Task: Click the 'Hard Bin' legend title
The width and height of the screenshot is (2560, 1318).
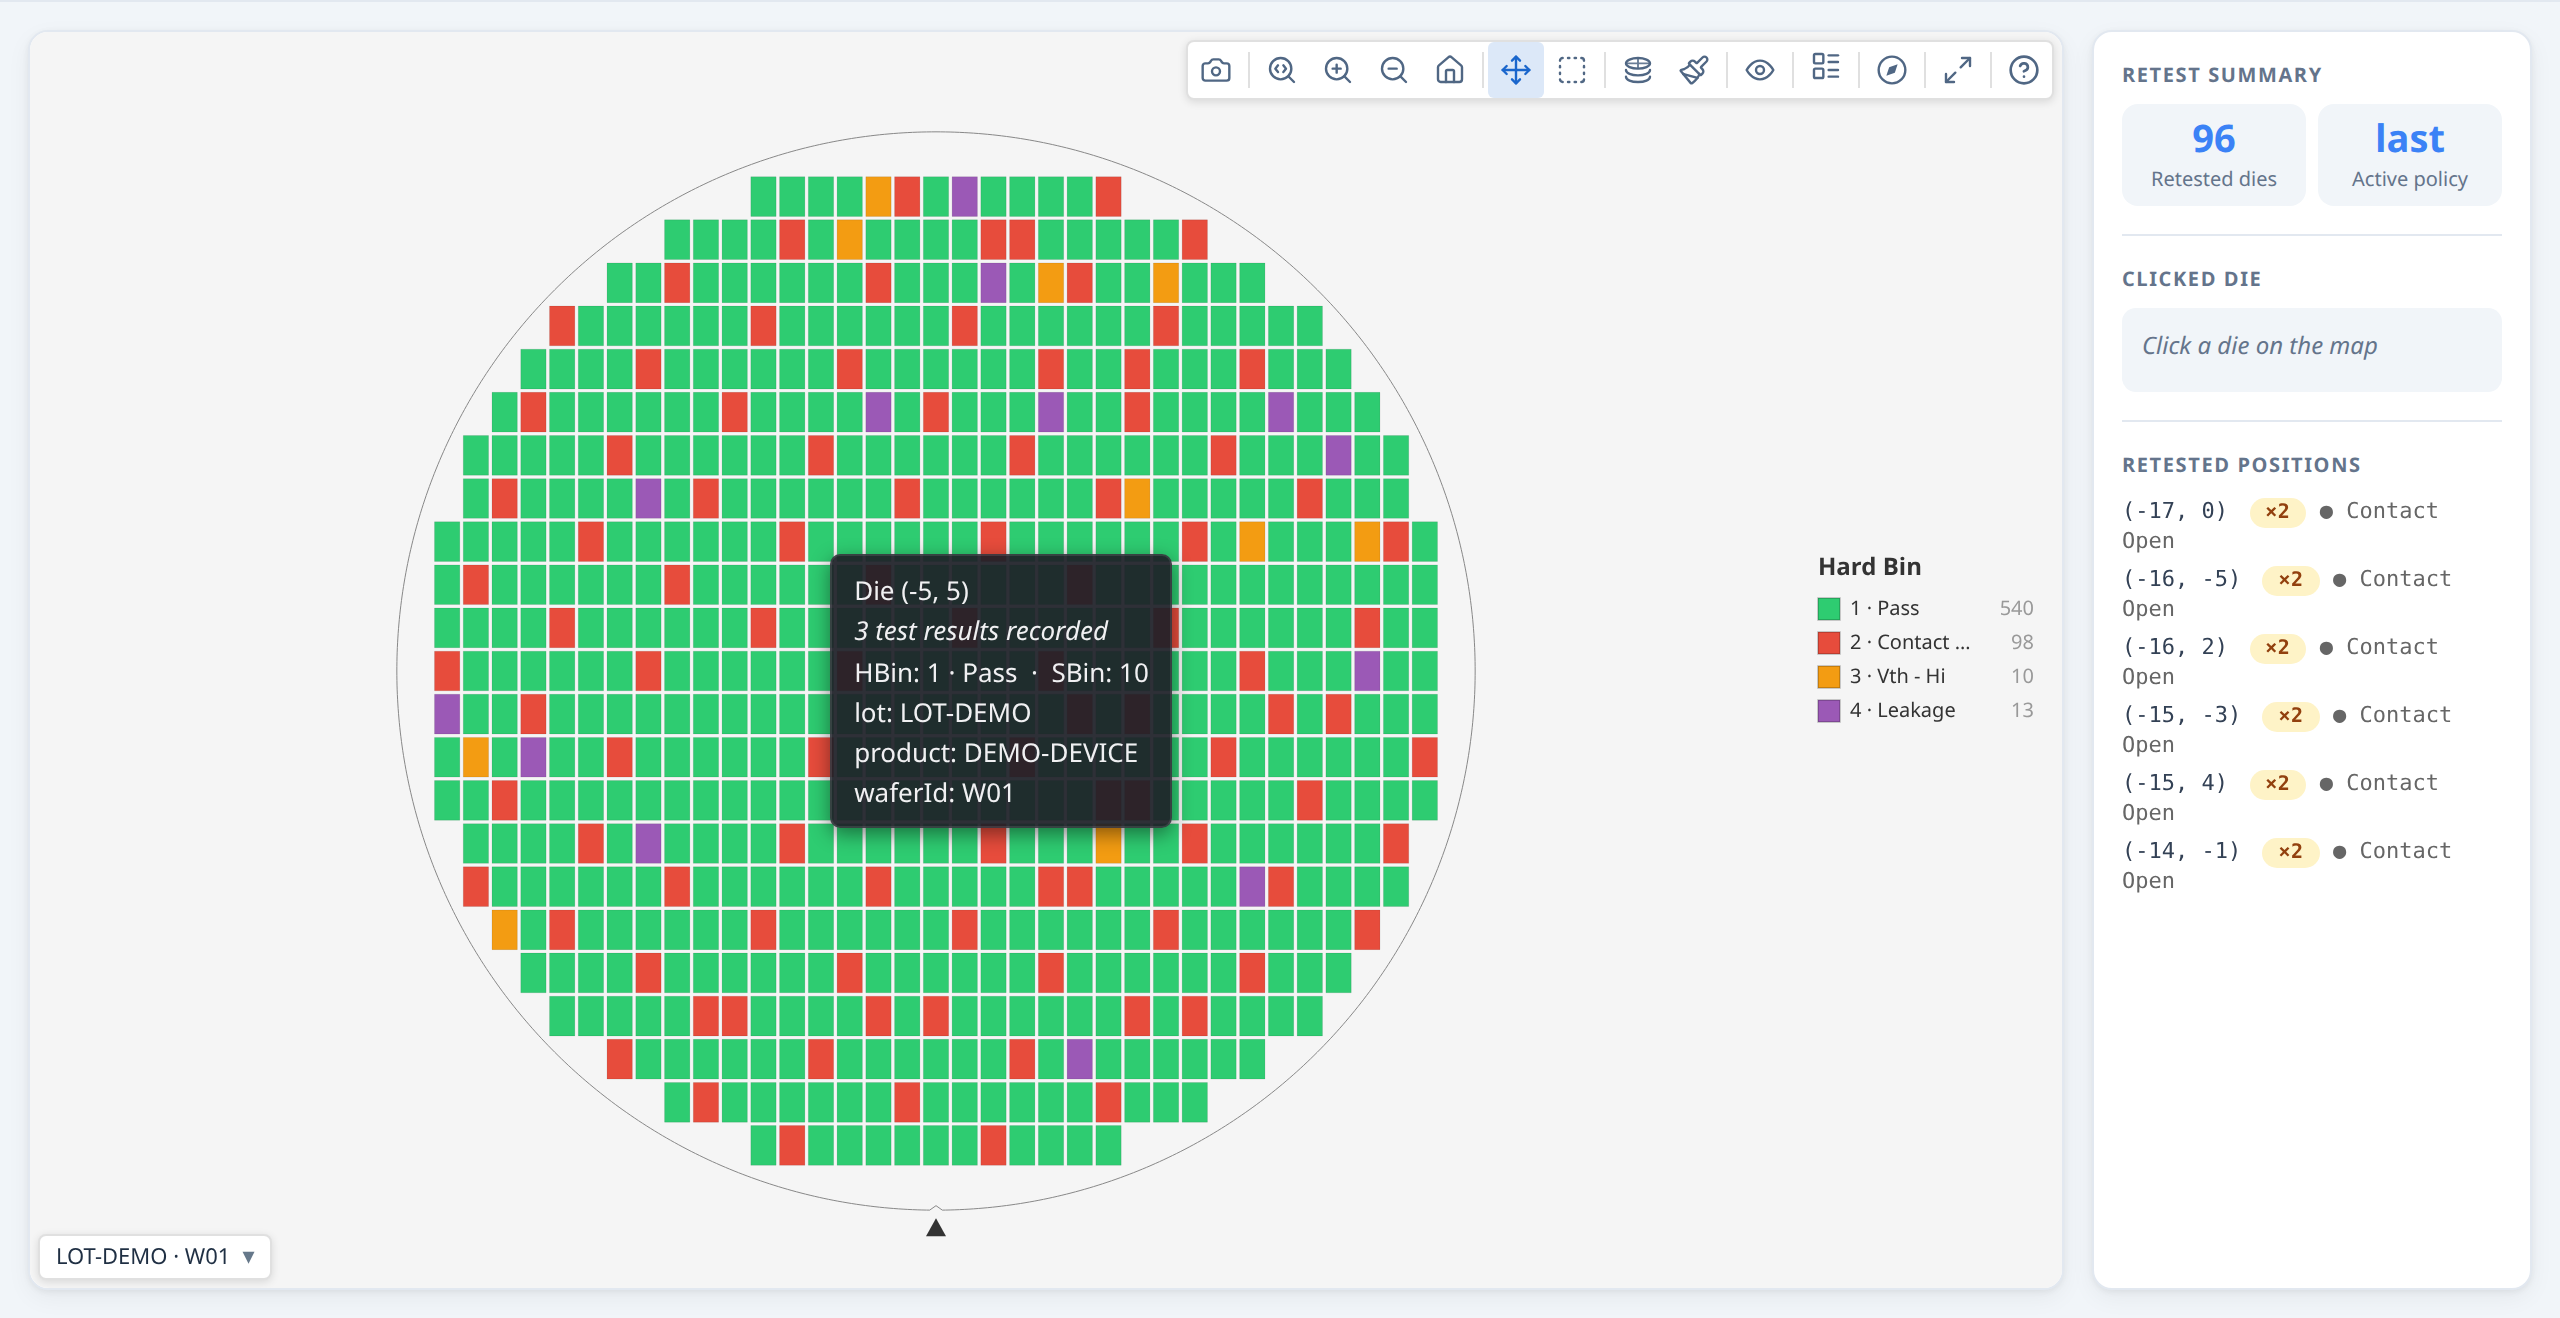Action: click(1869, 566)
